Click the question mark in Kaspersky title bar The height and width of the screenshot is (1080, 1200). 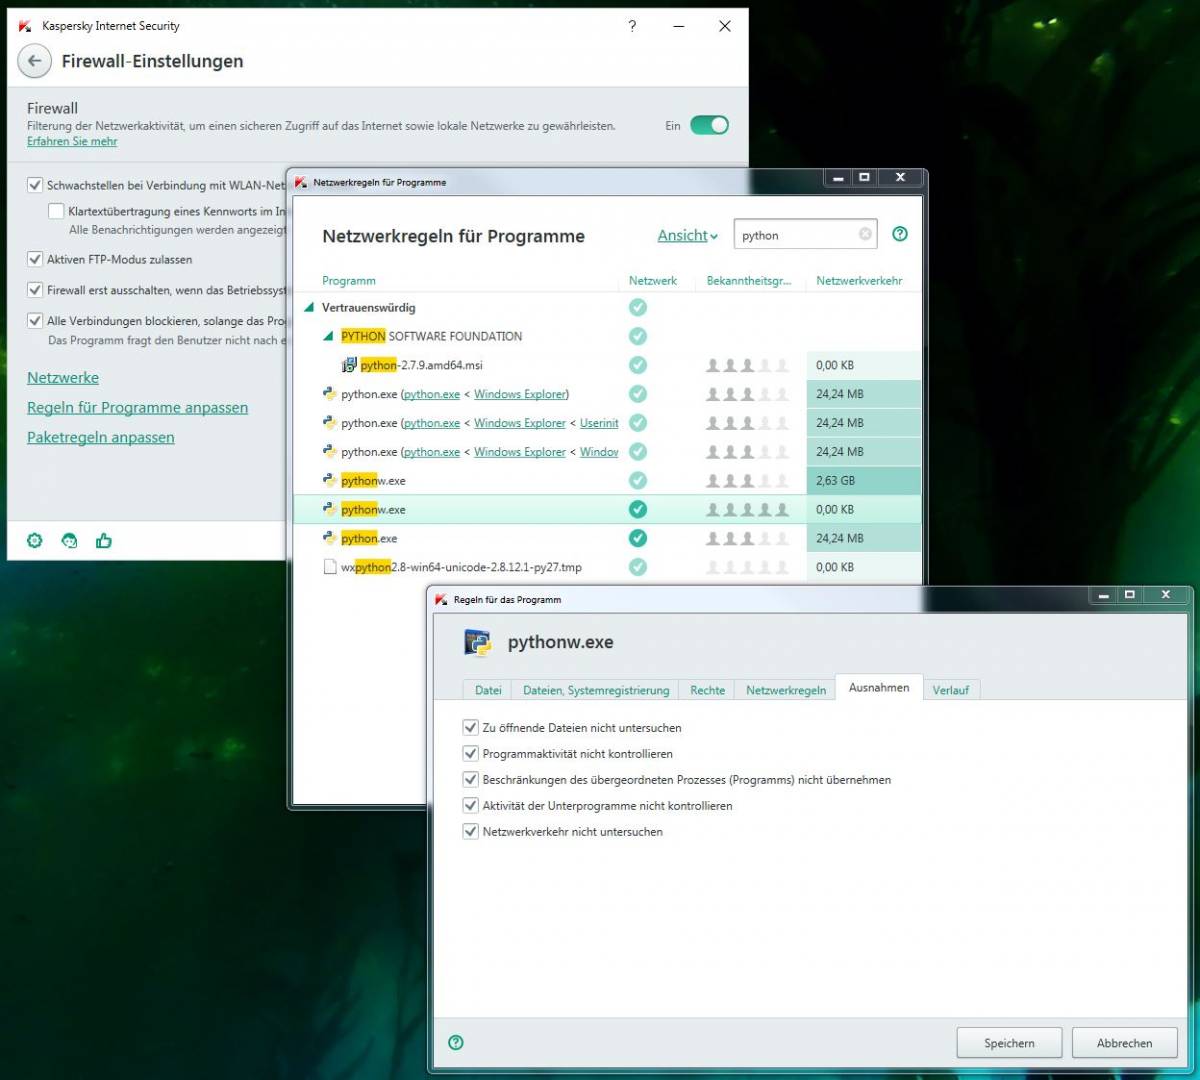click(632, 26)
